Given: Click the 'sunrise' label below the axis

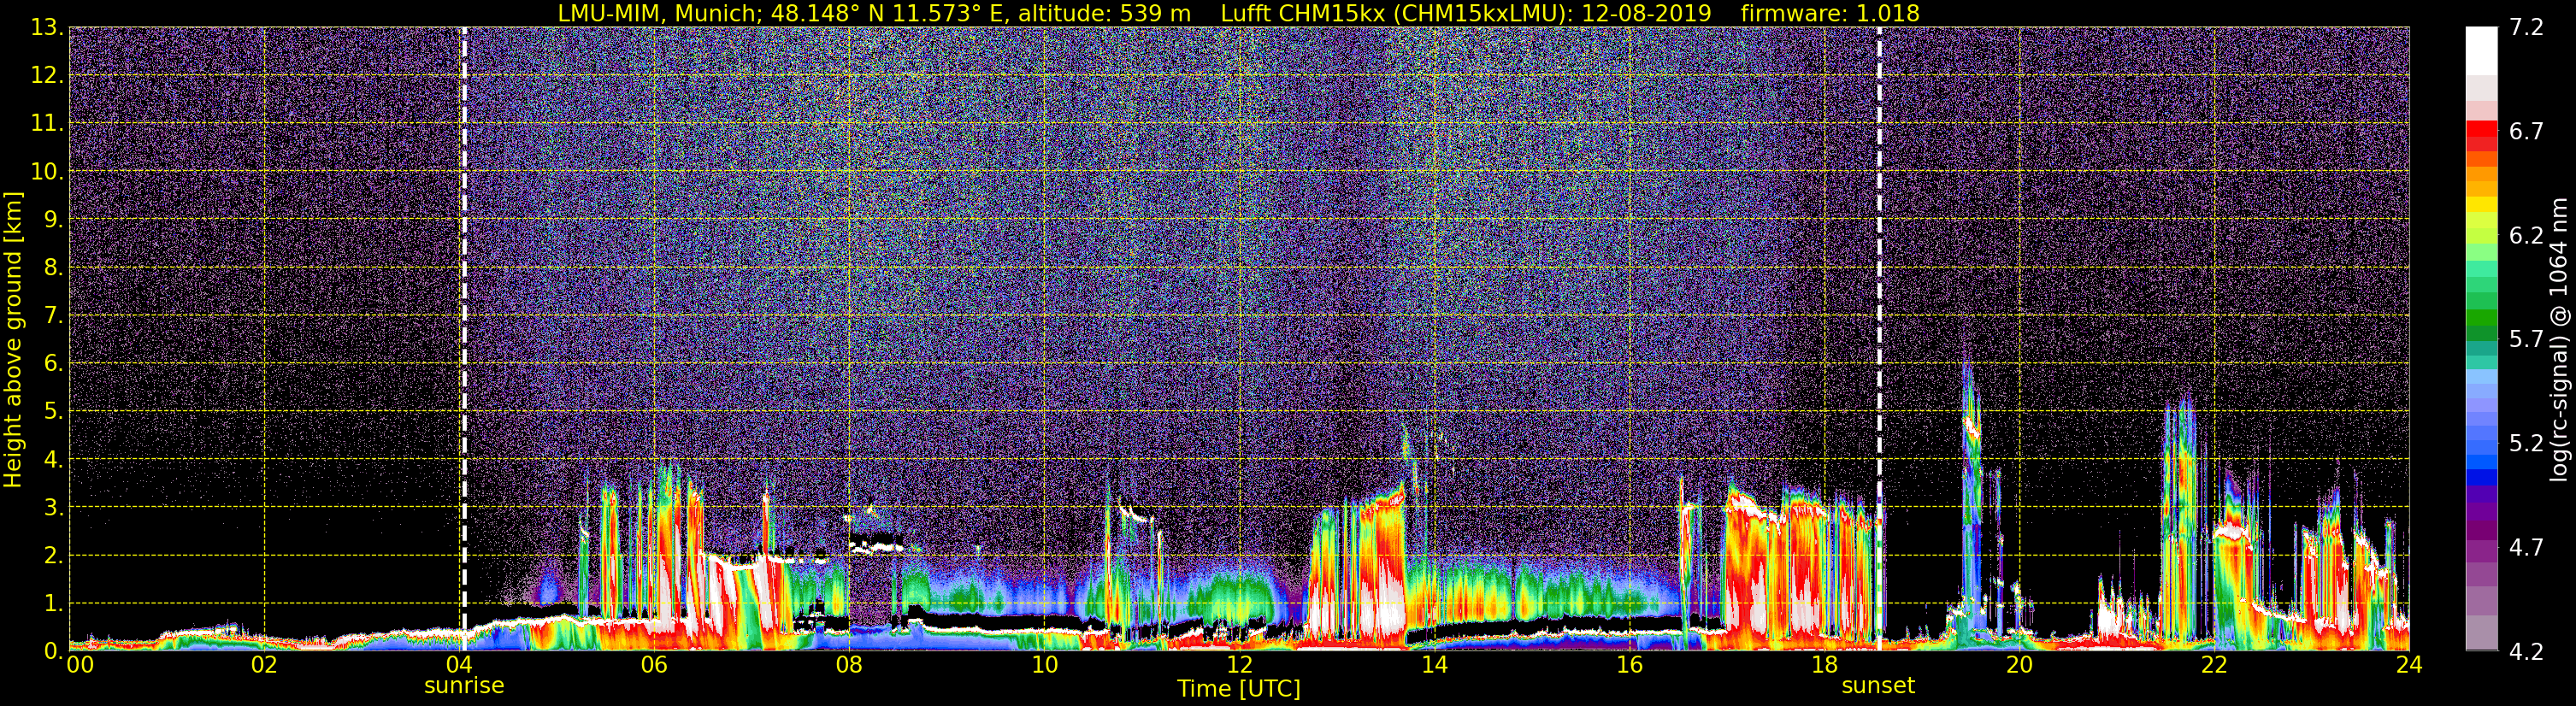Looking at the screenshot, I should (464, 686).
